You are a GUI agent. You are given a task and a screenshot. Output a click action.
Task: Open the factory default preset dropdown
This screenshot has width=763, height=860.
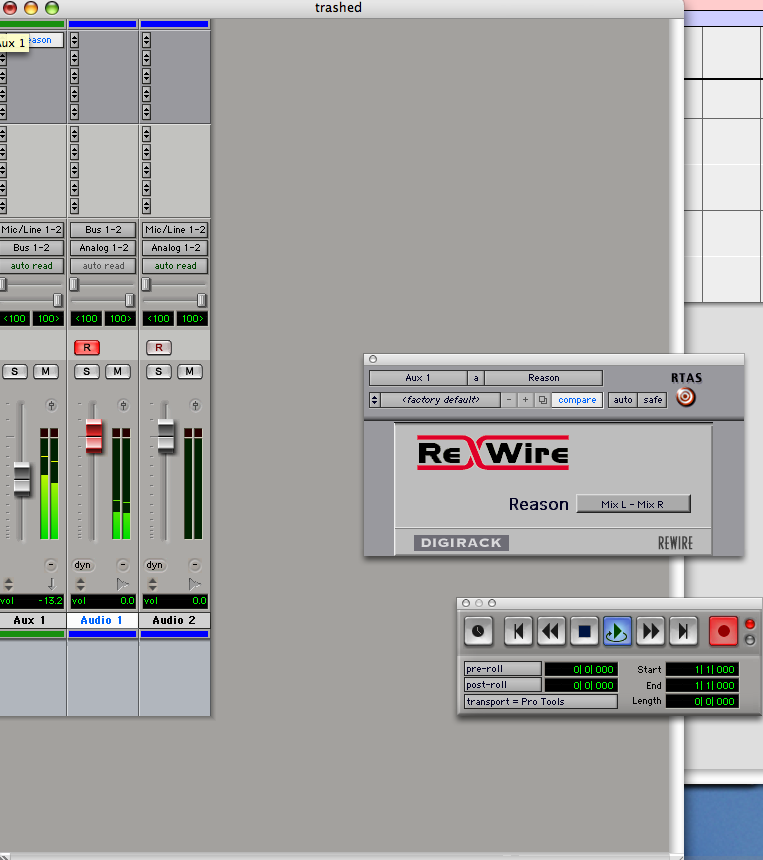click(x=434, y=400)
